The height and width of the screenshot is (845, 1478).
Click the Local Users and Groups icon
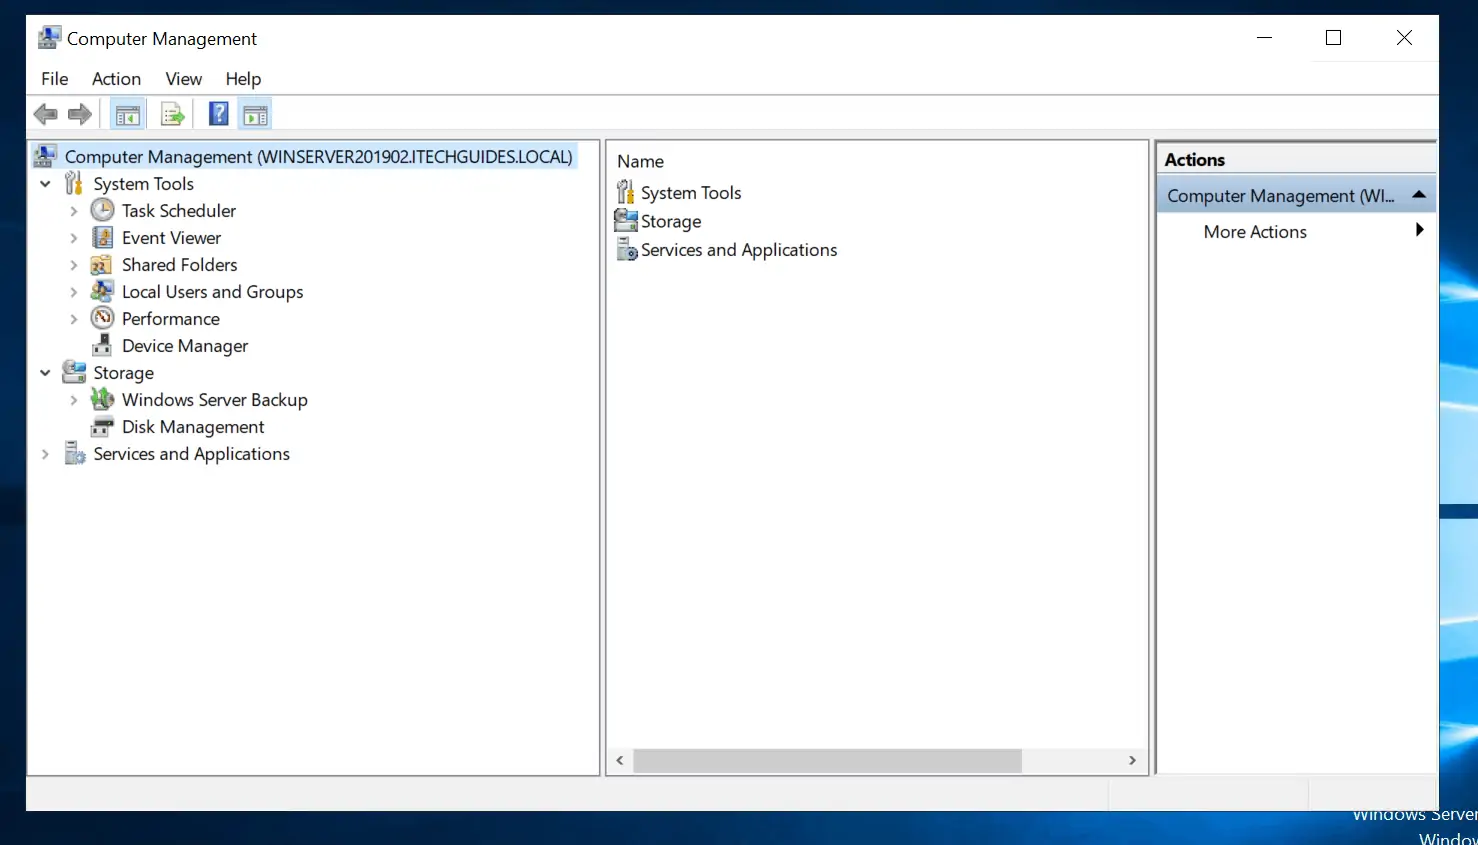click(101, 291)
